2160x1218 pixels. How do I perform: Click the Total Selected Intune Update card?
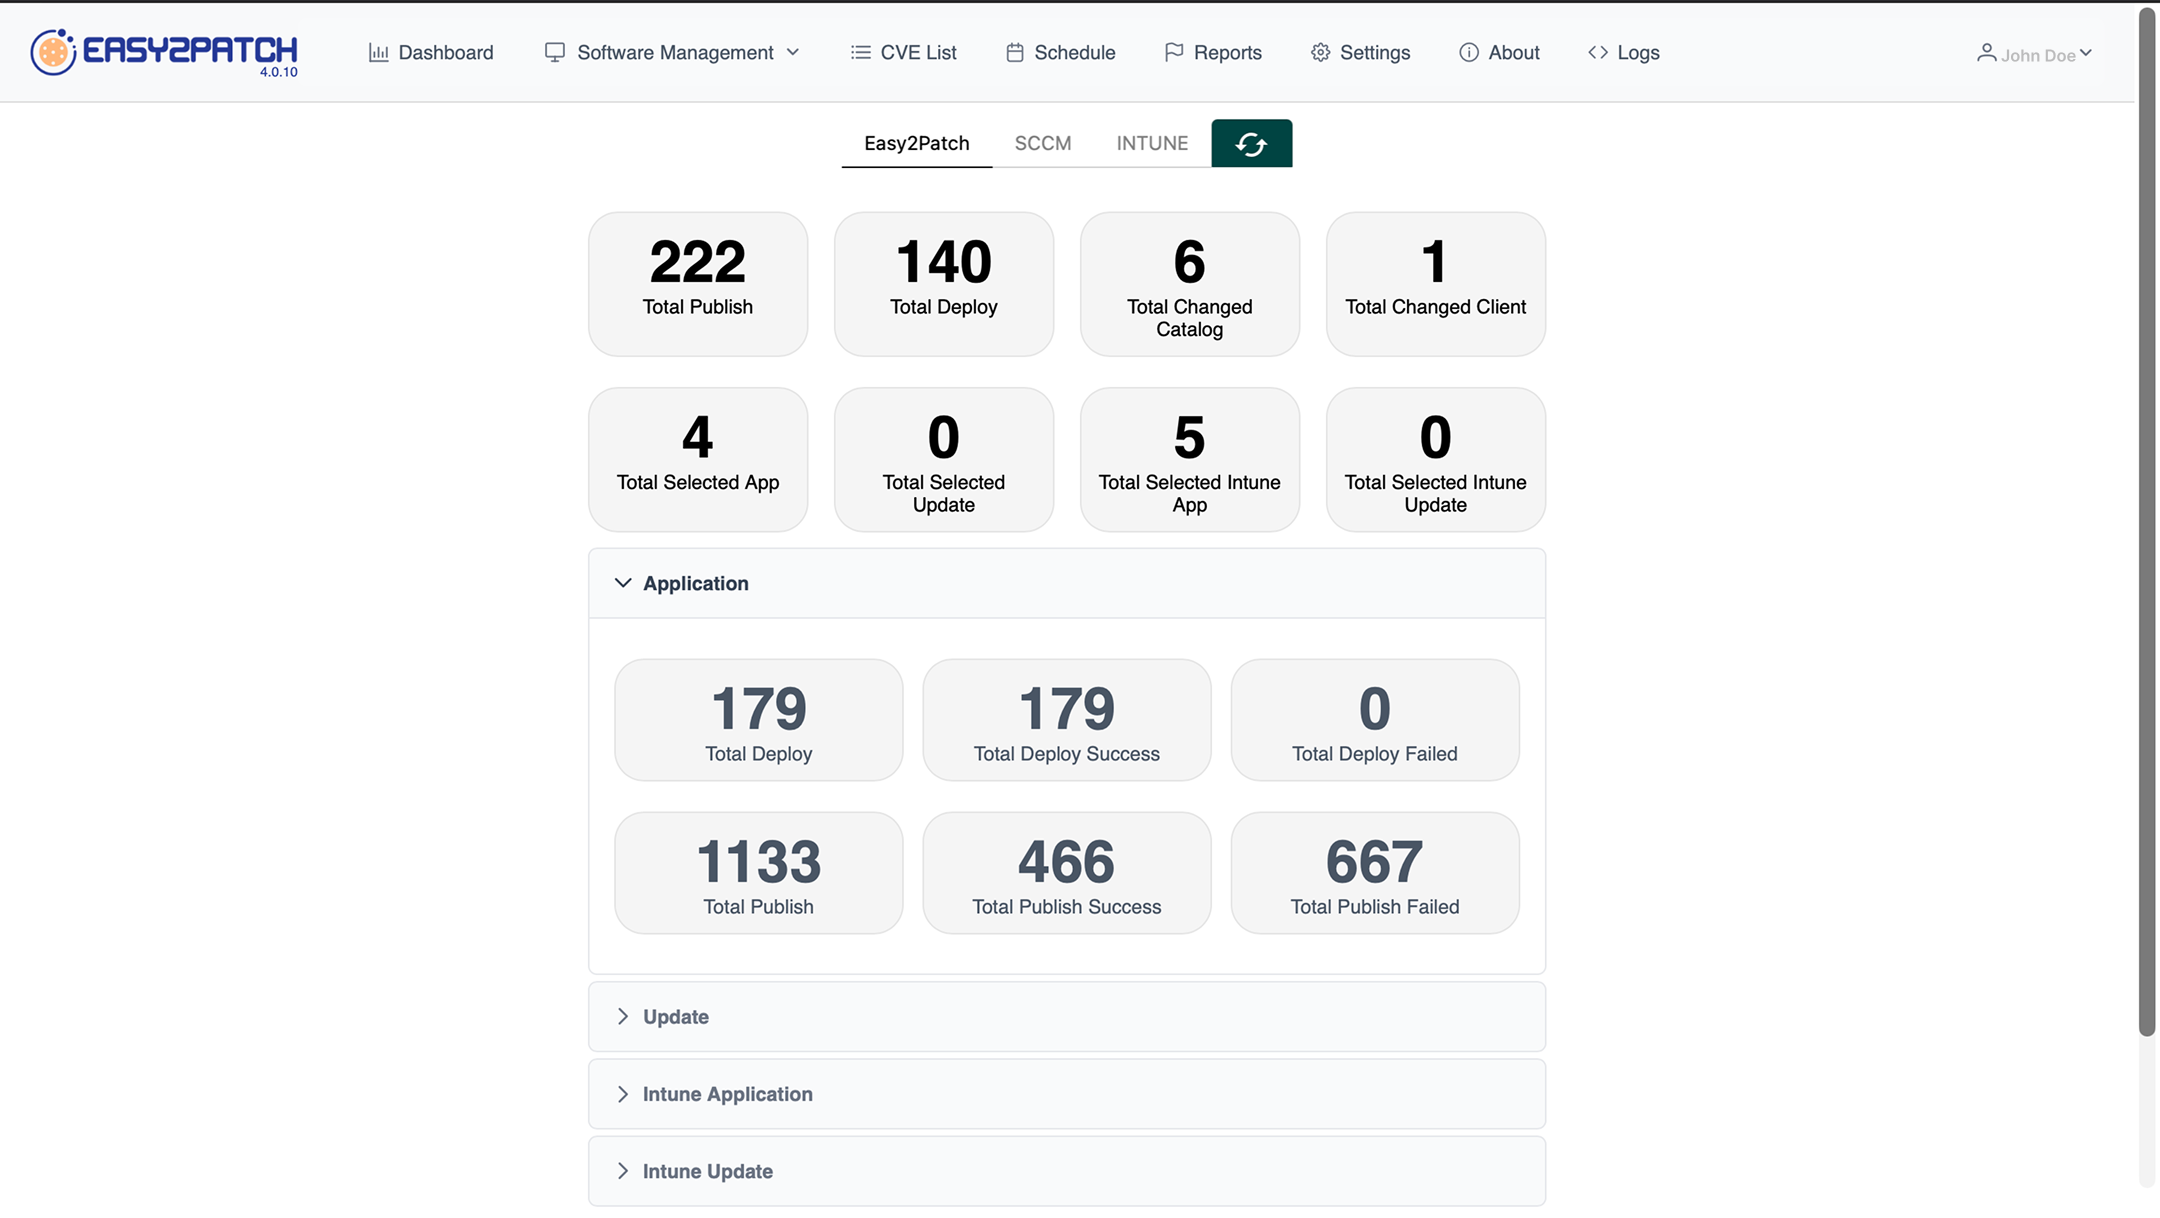click(x=1436, y=460)
